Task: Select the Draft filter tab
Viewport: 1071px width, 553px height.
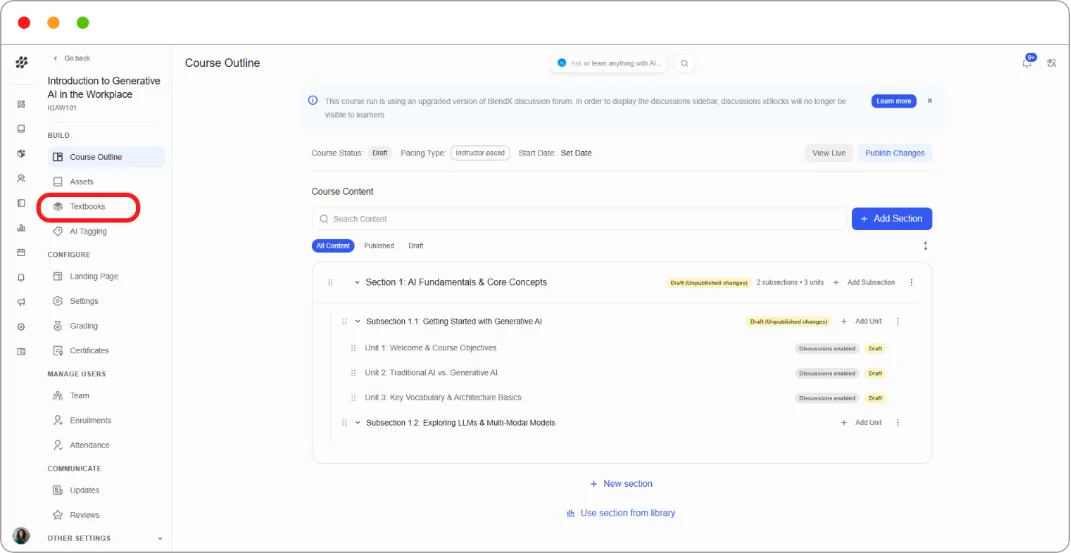Action: (416, 246)
